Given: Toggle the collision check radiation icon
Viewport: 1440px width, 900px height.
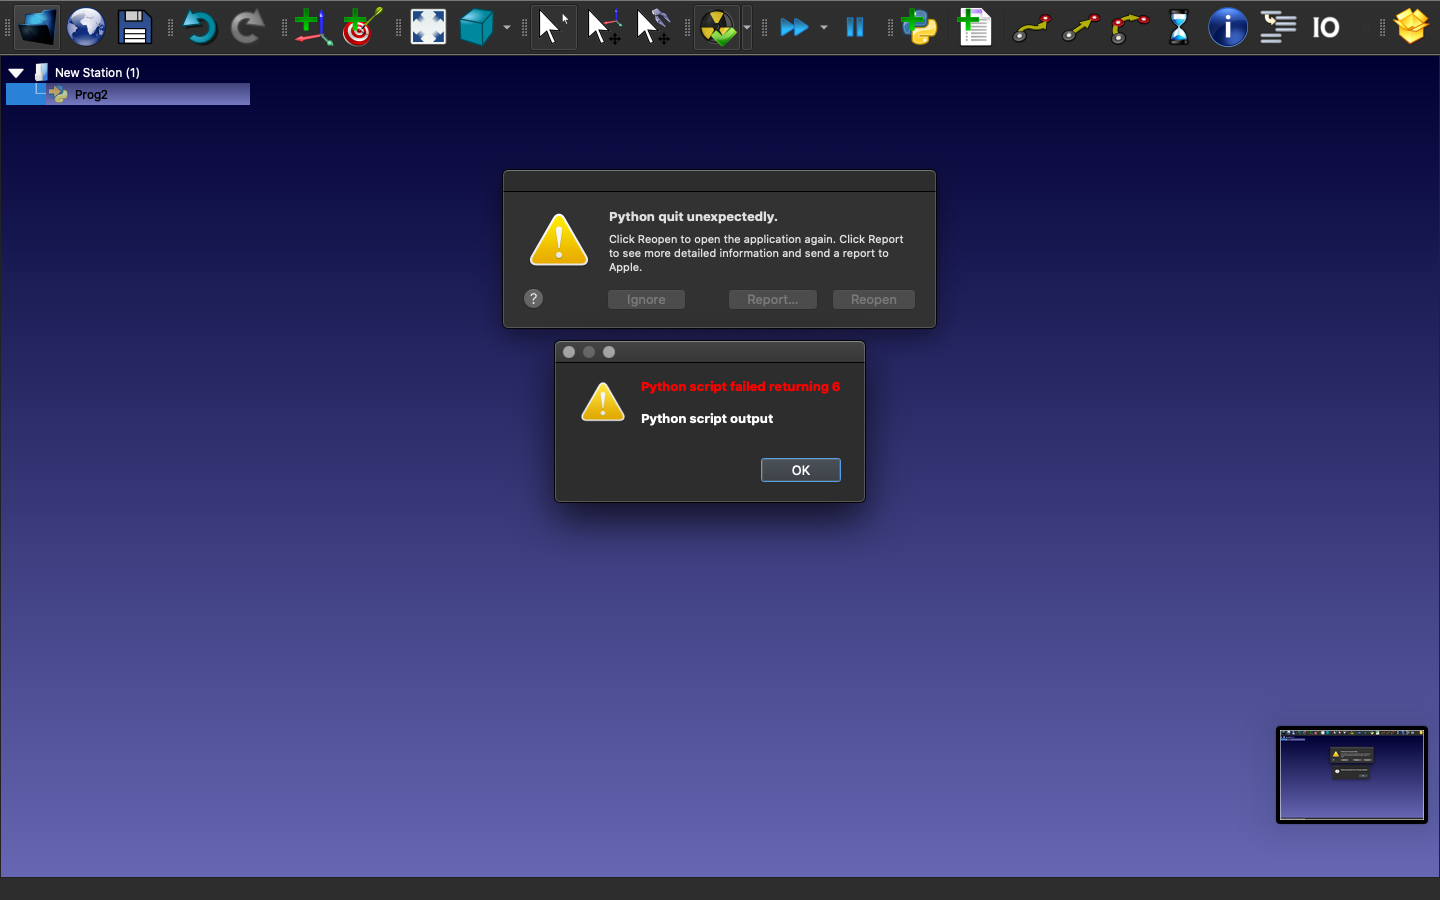Looking at the screenshot, I should point(717,27).
